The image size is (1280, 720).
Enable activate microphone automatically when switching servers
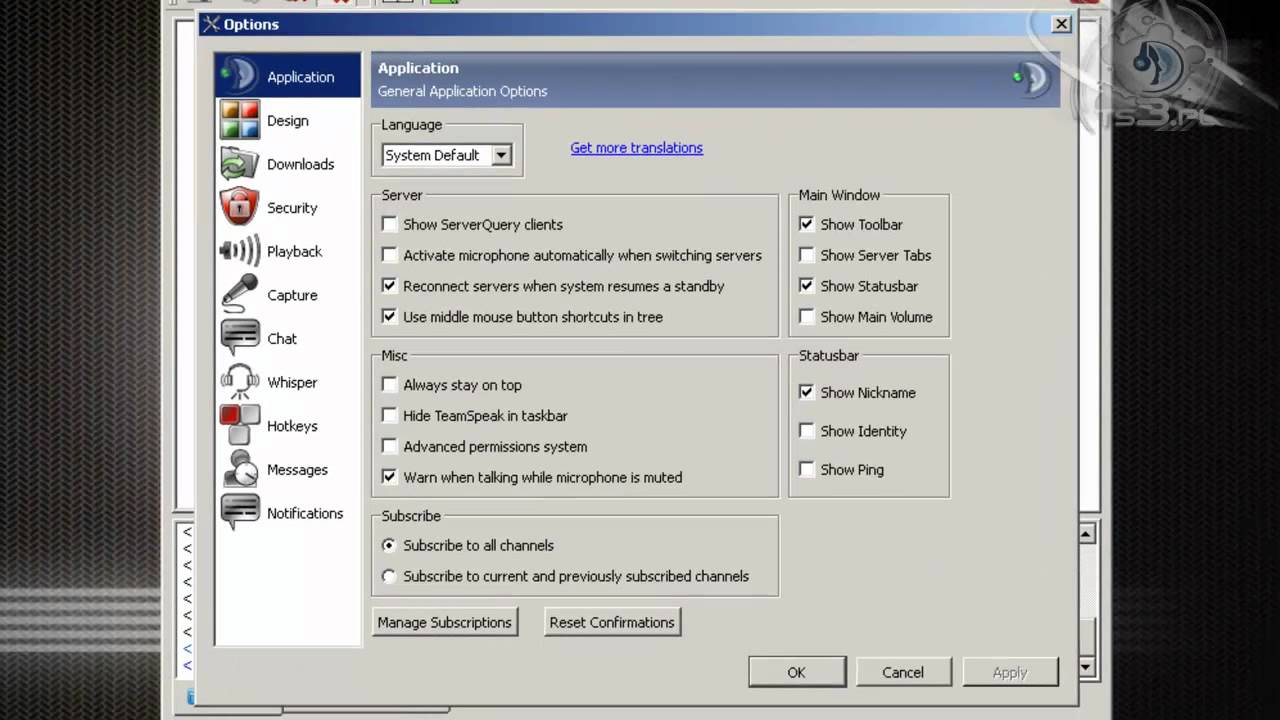coord(390,255)
